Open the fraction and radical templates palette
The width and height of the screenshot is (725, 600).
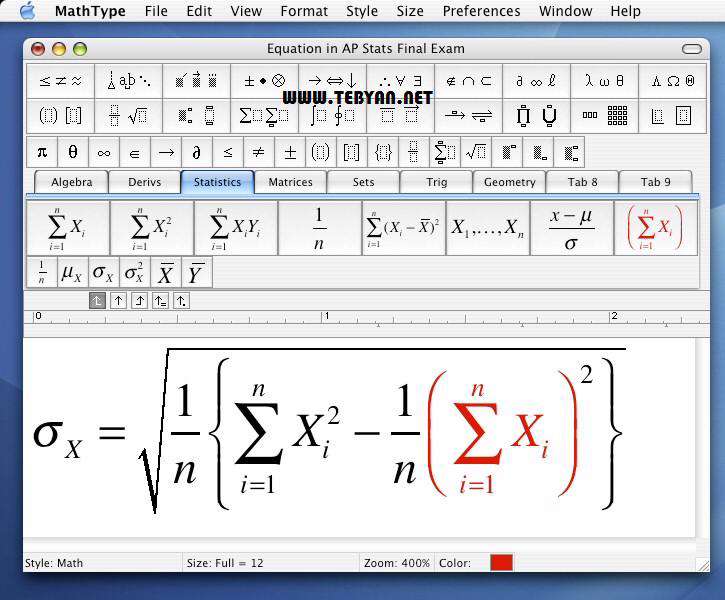pyautogui.click(x=129, y=116)
